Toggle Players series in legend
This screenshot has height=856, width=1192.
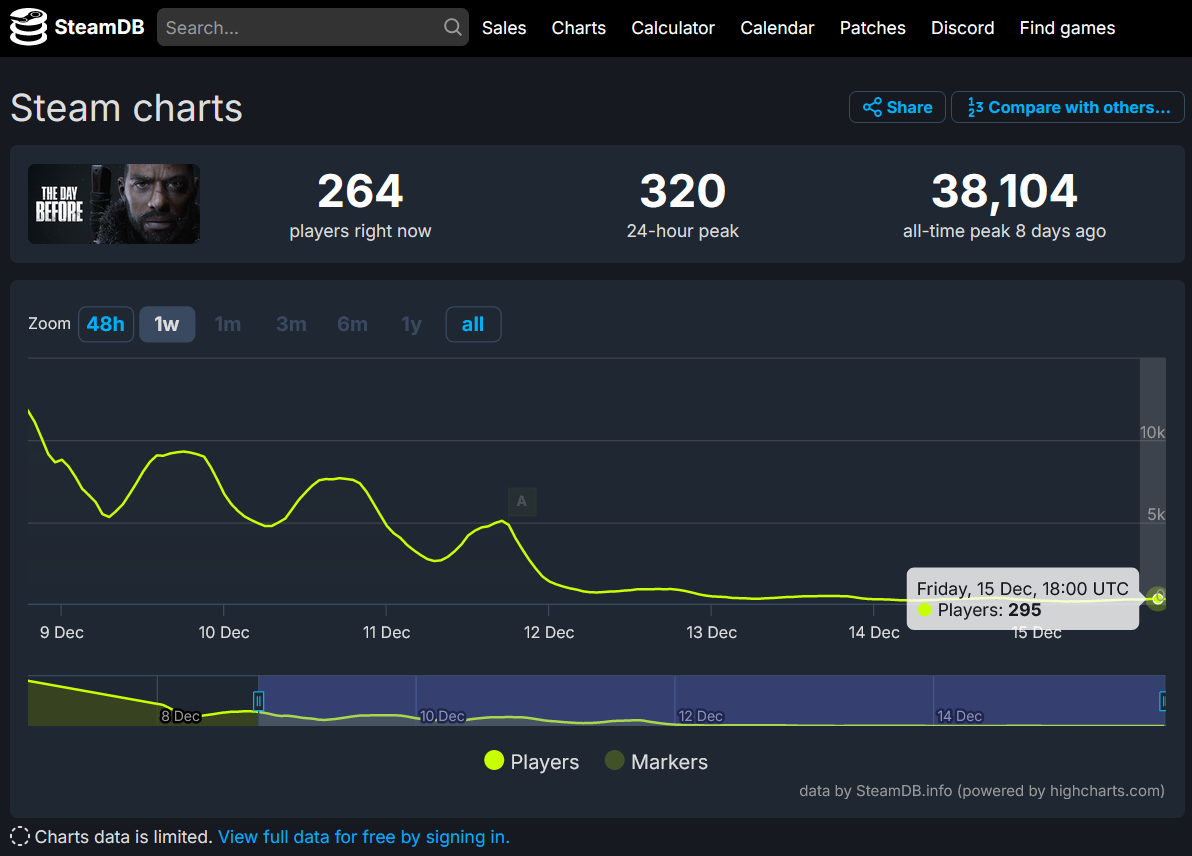point(531,761)
